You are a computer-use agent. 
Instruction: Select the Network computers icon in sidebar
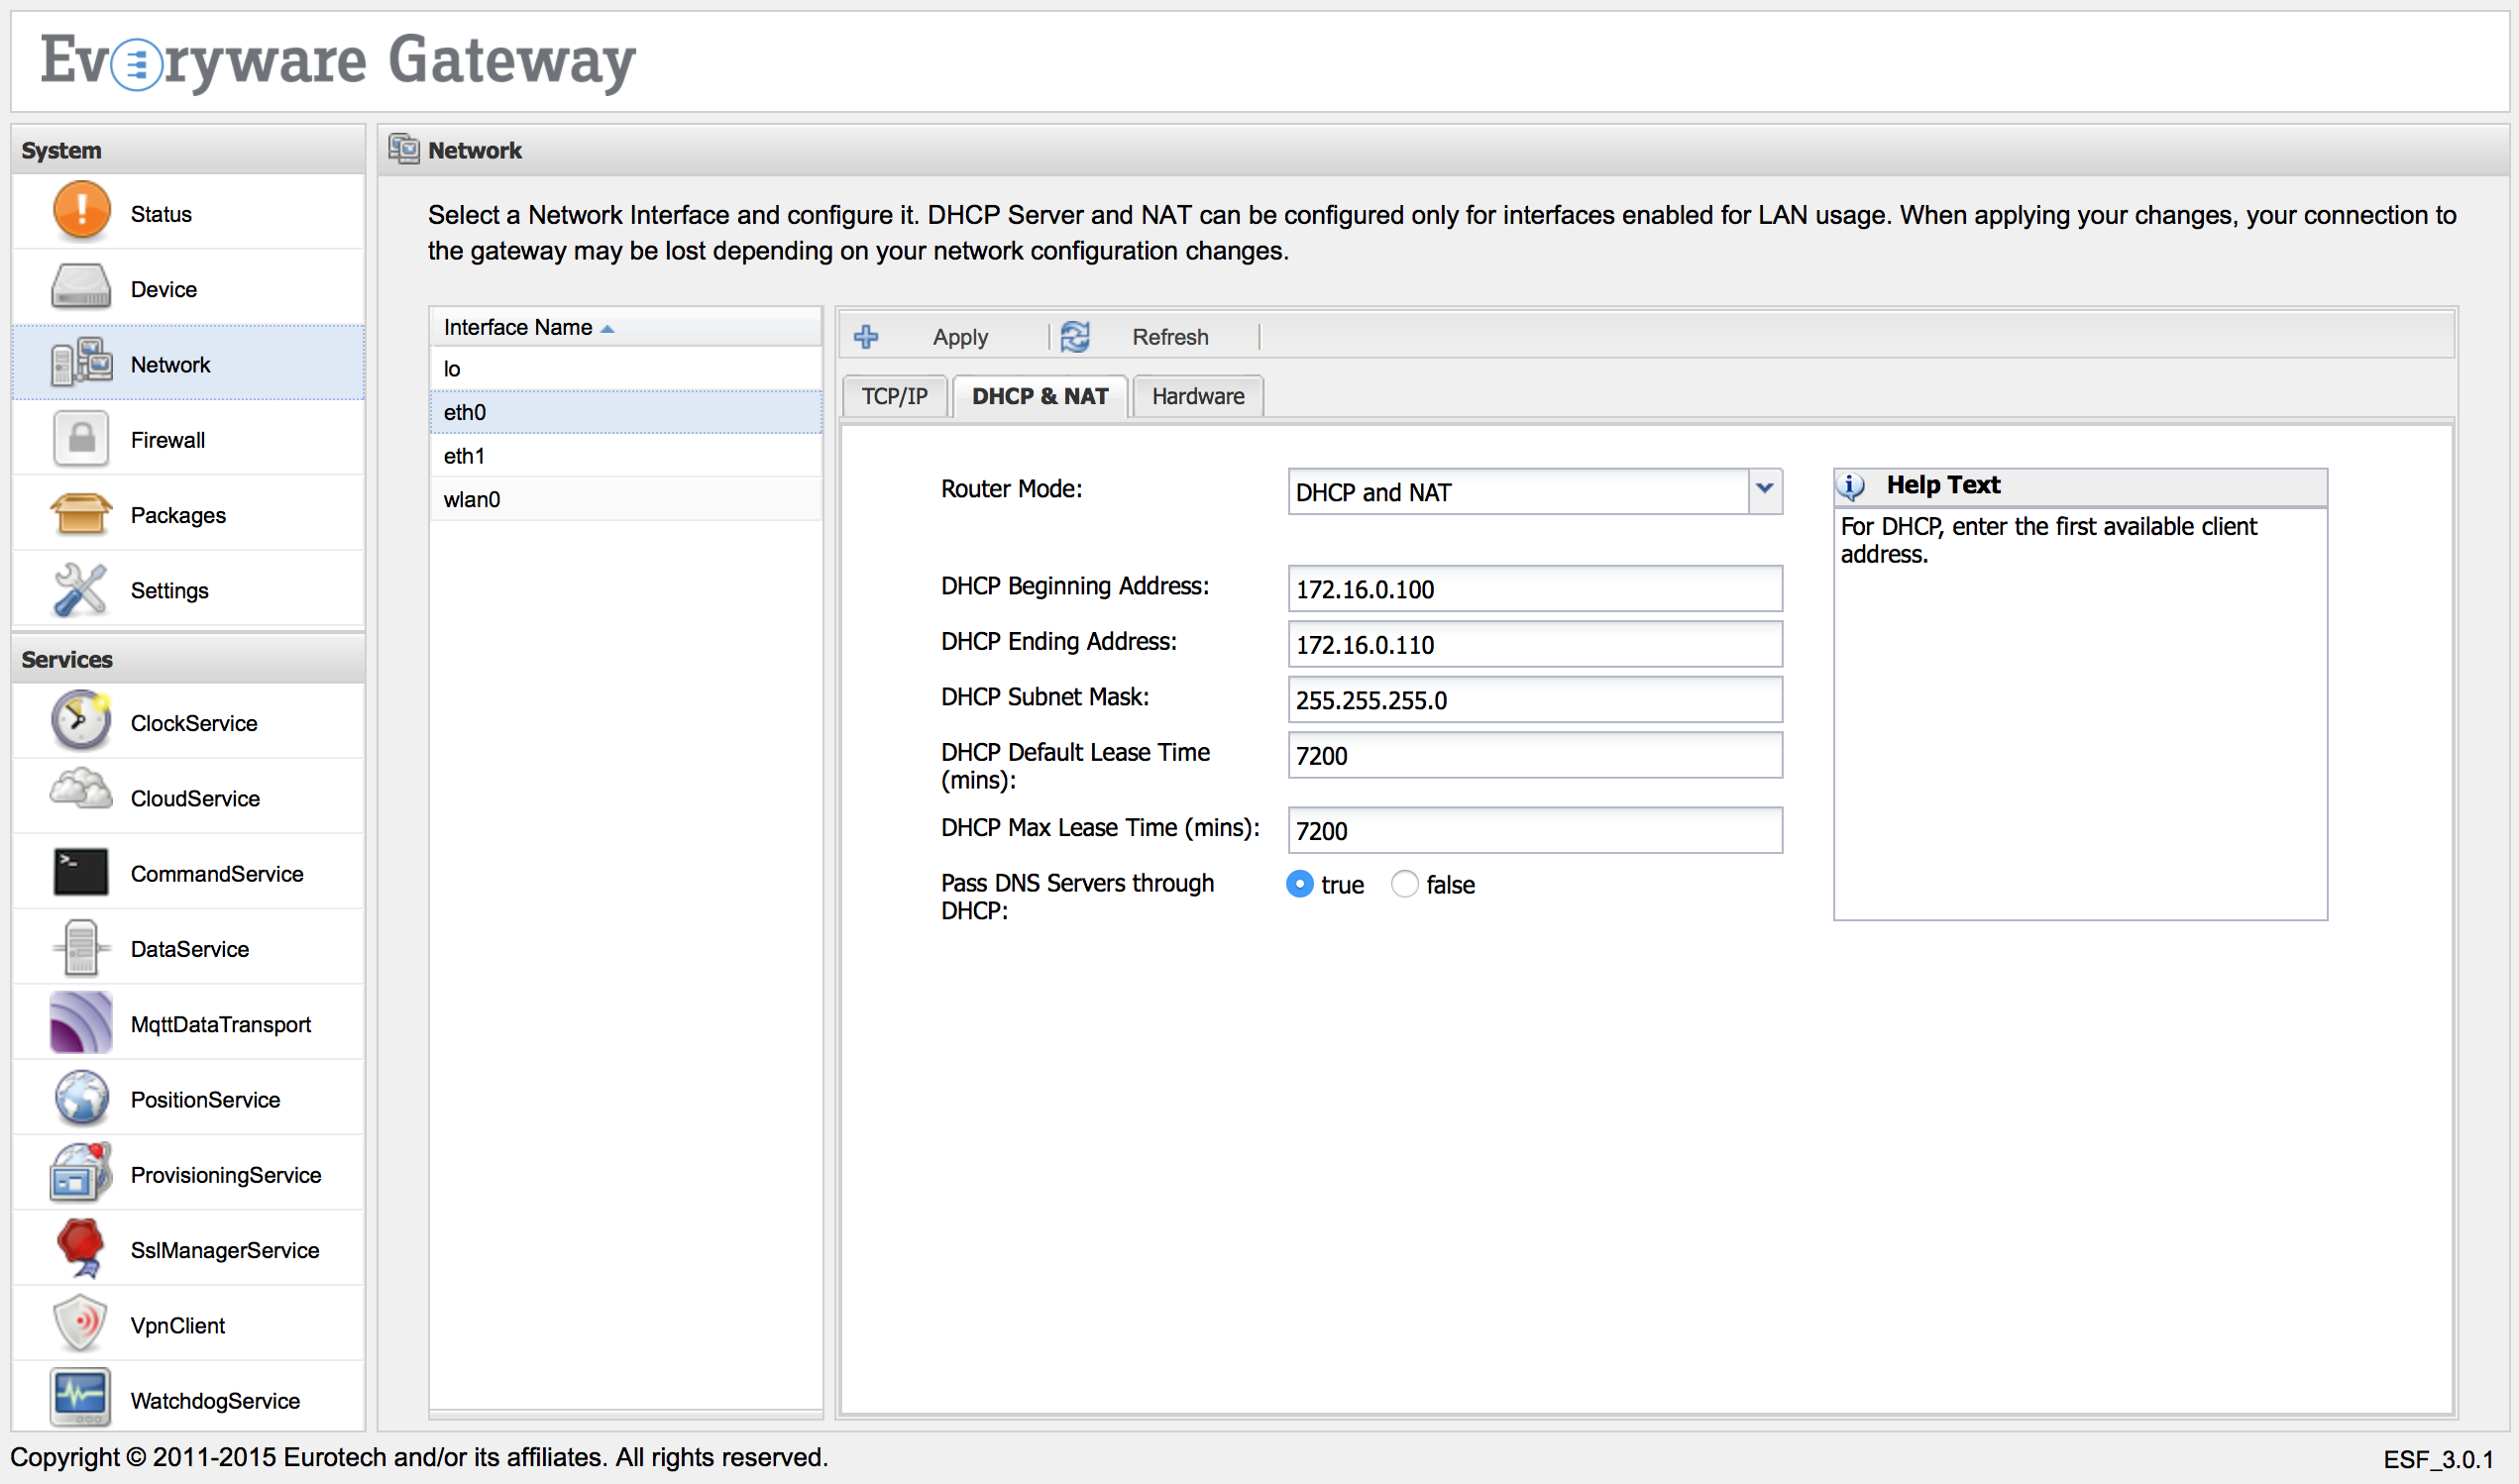(81, 362)
